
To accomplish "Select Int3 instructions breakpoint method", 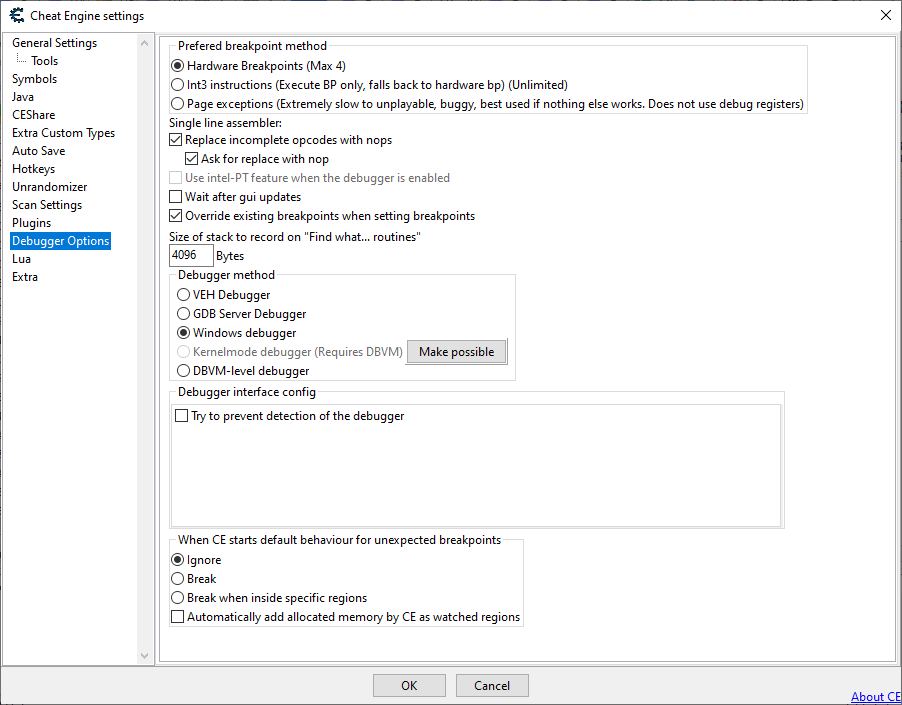I will (177, 85).
